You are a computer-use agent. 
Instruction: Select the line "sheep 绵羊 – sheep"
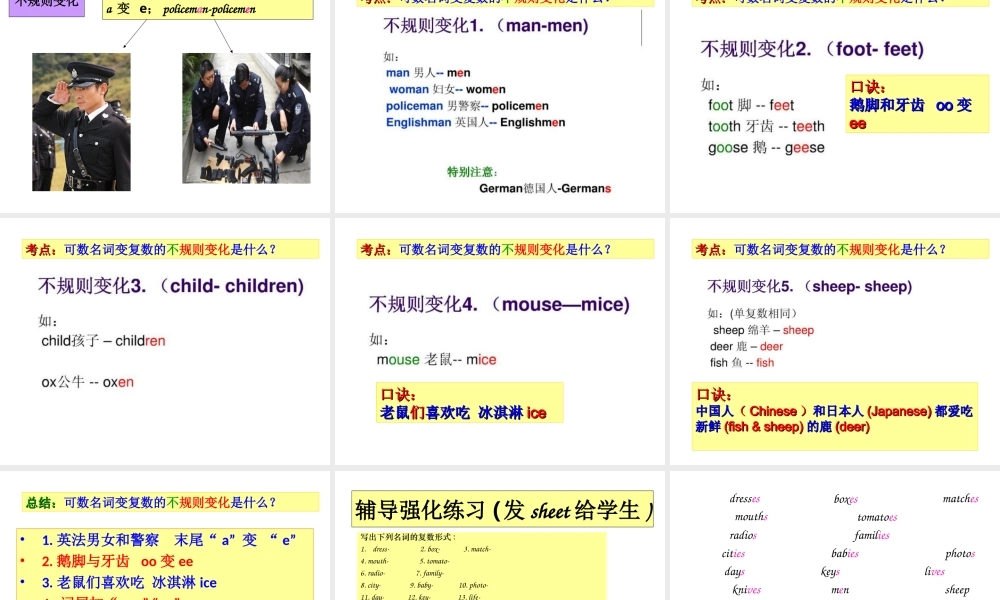click(763, 330)
